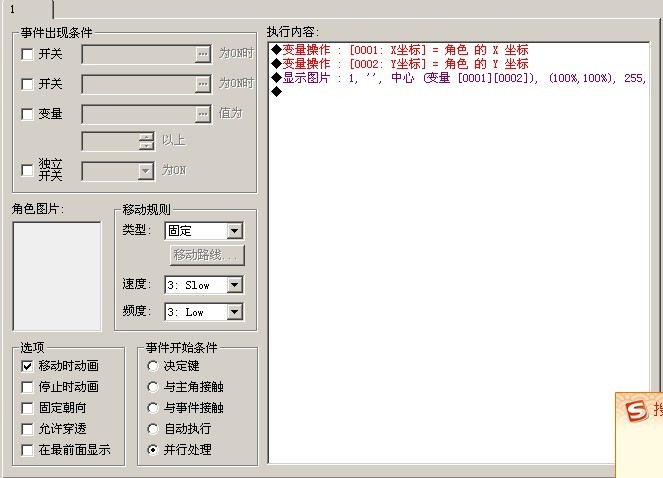Click the 角色图片 preview box

click(x=57, y=276)
